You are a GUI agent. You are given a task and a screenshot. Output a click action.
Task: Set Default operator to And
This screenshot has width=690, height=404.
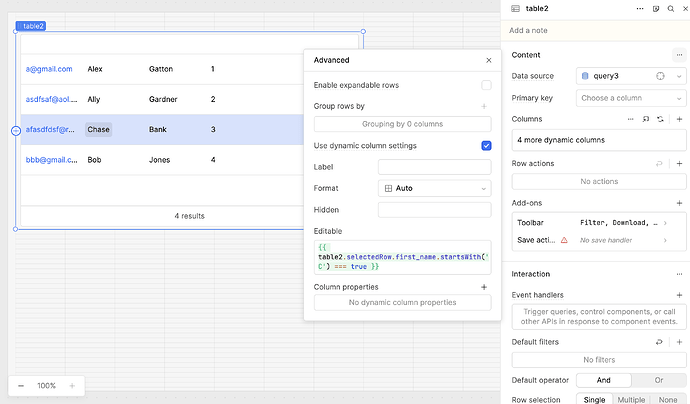(x=603, y=380)
